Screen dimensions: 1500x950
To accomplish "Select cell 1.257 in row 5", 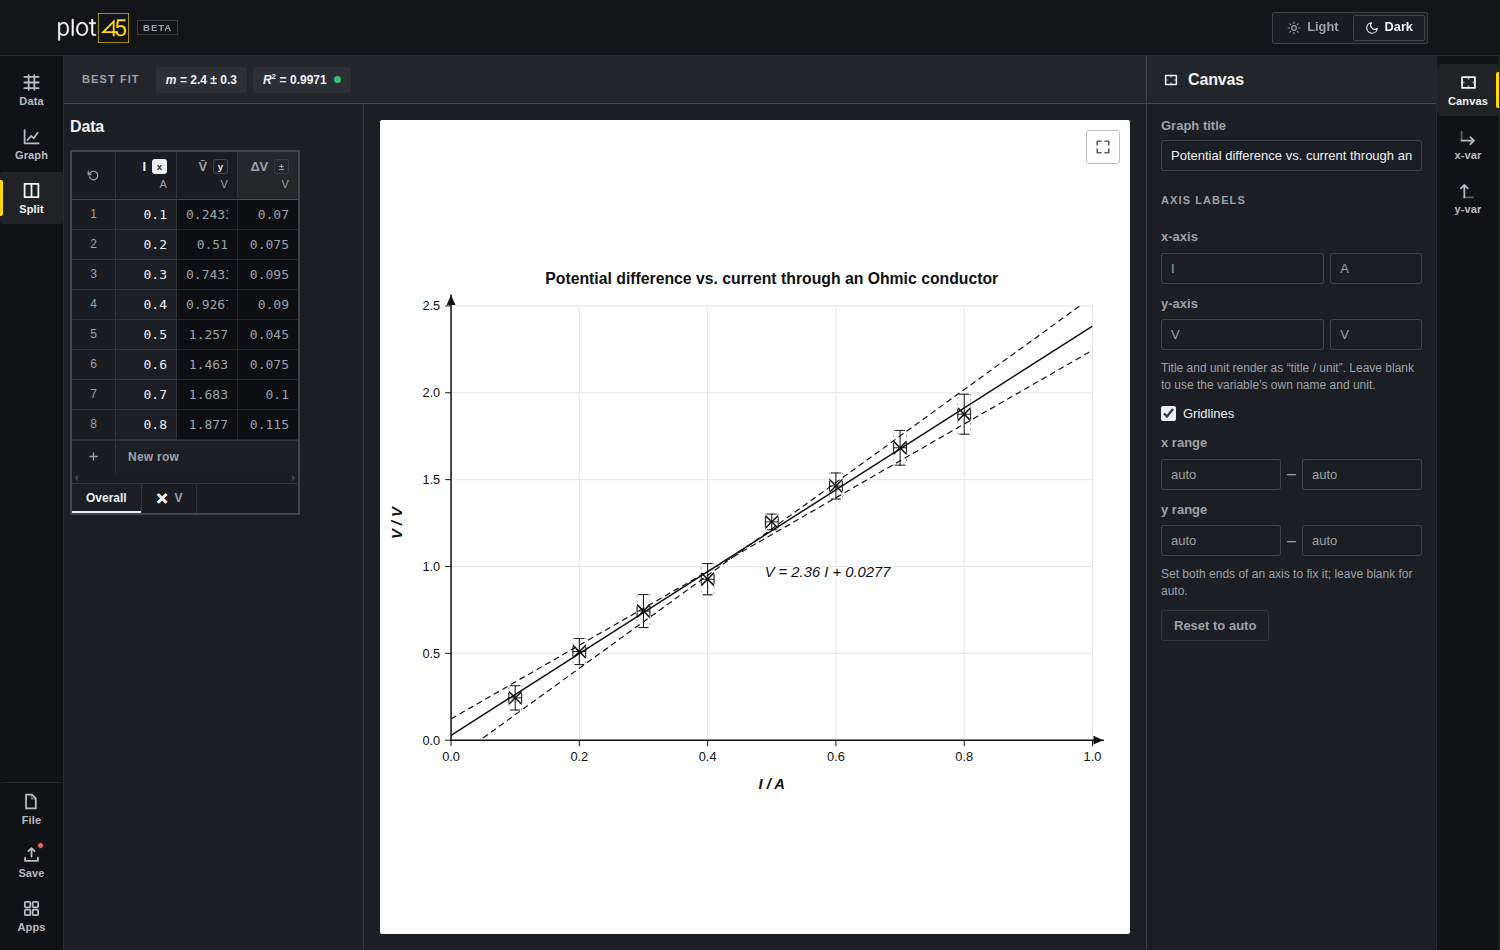I will point(207,335).
